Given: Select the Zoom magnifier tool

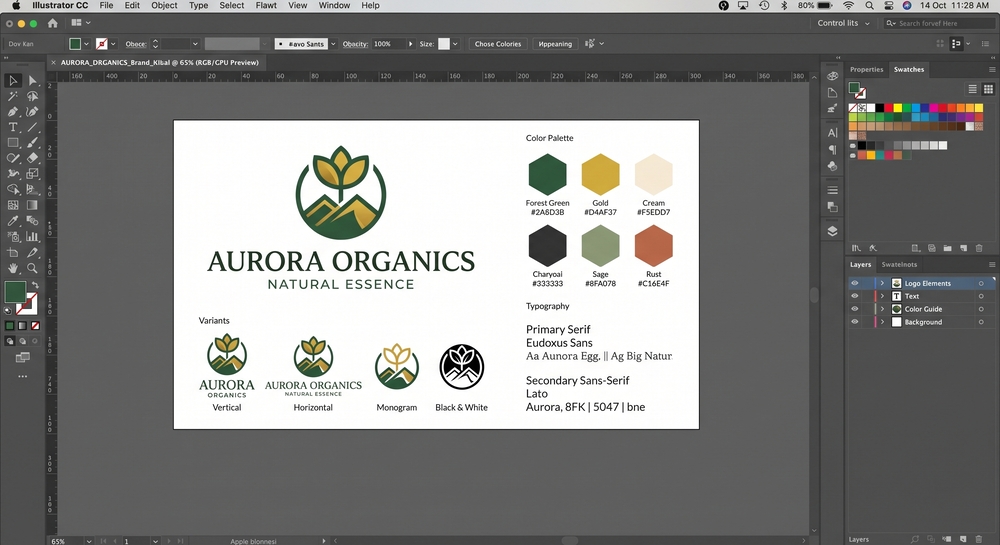Looking at the screenshot, I should coord(33,268).
